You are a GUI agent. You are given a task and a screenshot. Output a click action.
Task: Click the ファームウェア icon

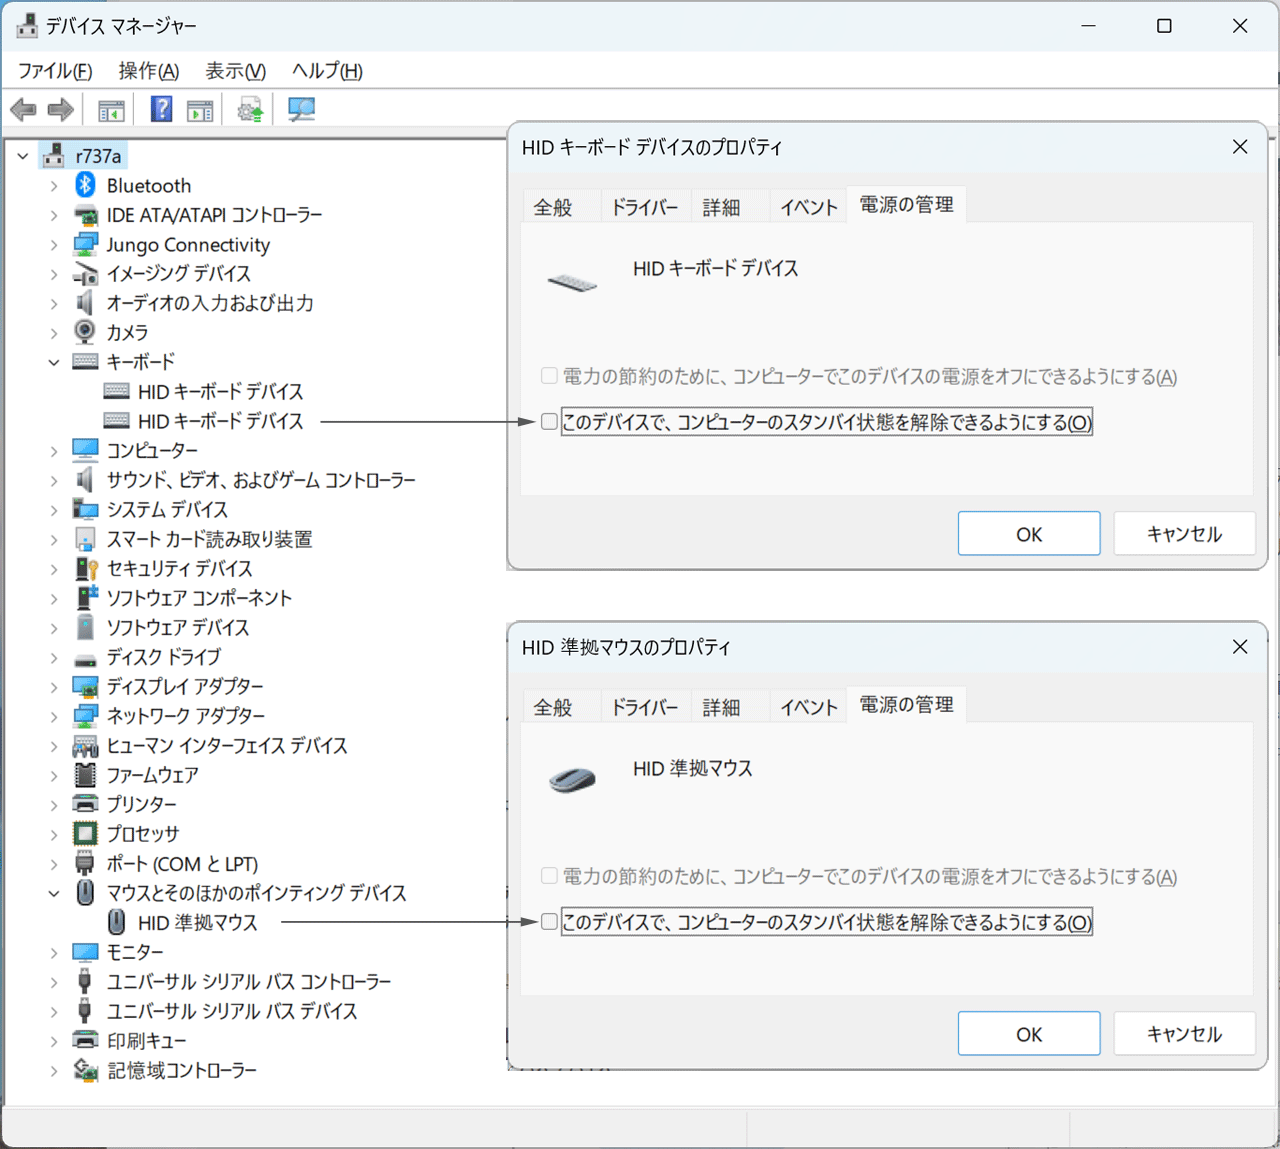pyautogui.click(x=86, y=775)
